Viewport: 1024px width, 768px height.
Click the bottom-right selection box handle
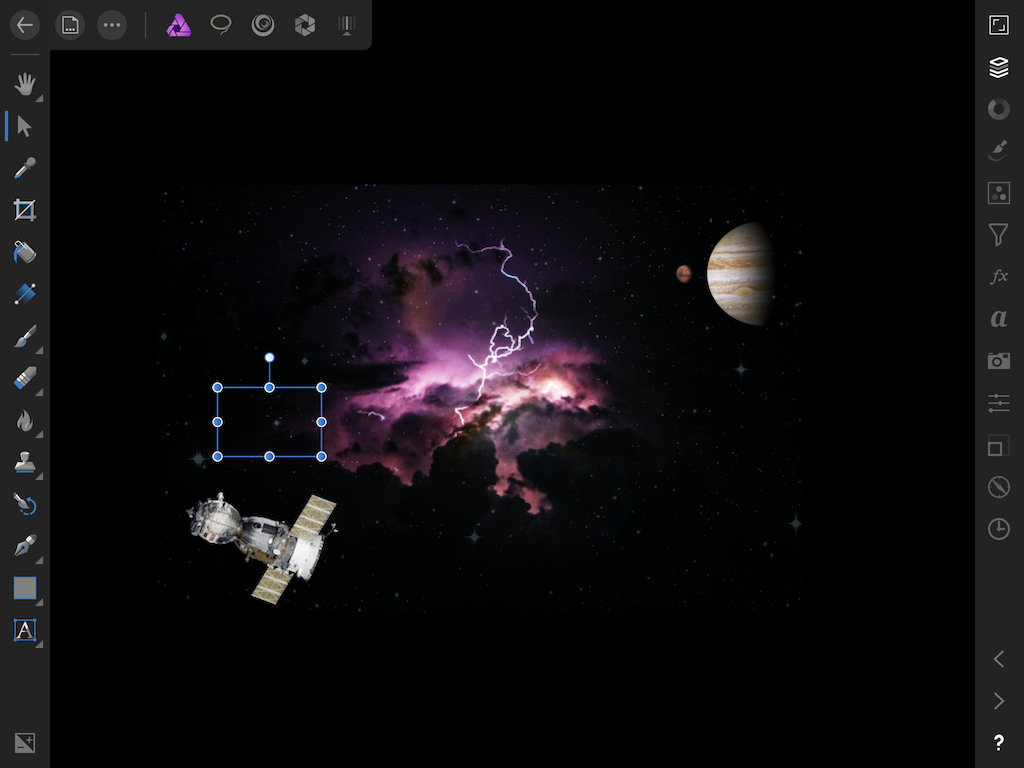tap(321, 456)
